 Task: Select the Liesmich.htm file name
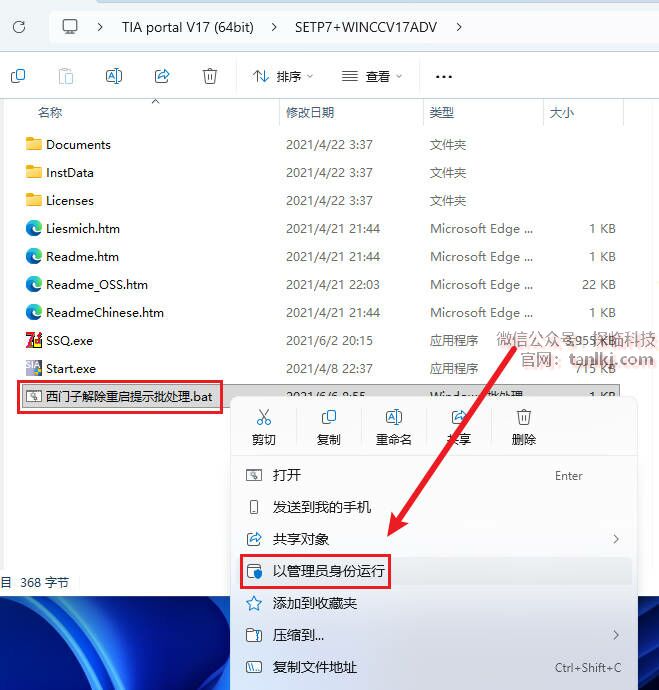[x=83, y=229]
